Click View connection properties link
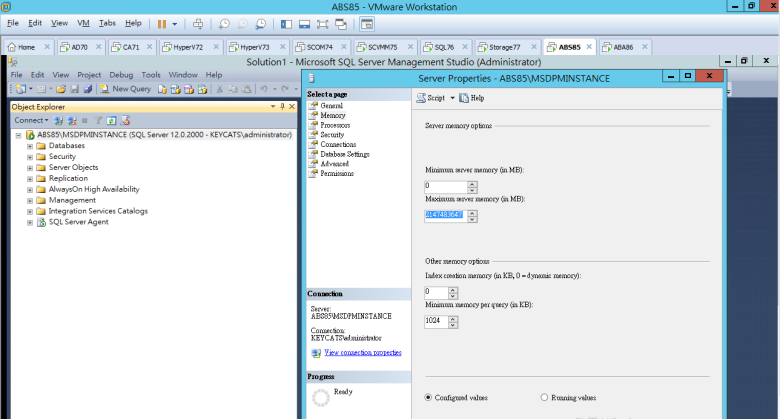The width and height of the screenshot is (780, 419). point(361,352)
